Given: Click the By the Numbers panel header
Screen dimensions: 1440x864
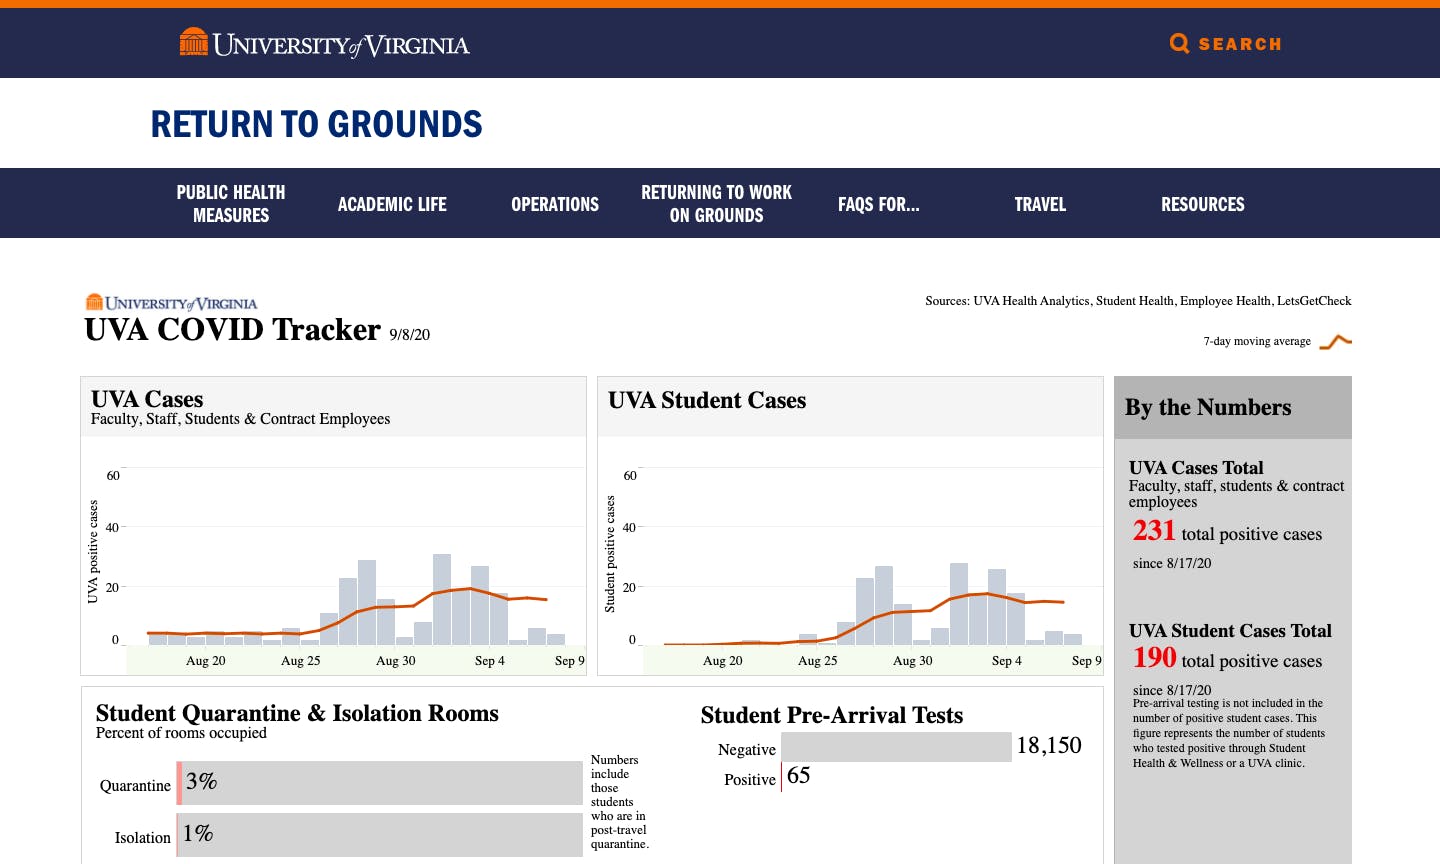Looking at the screenshot, I should 1209,407.
